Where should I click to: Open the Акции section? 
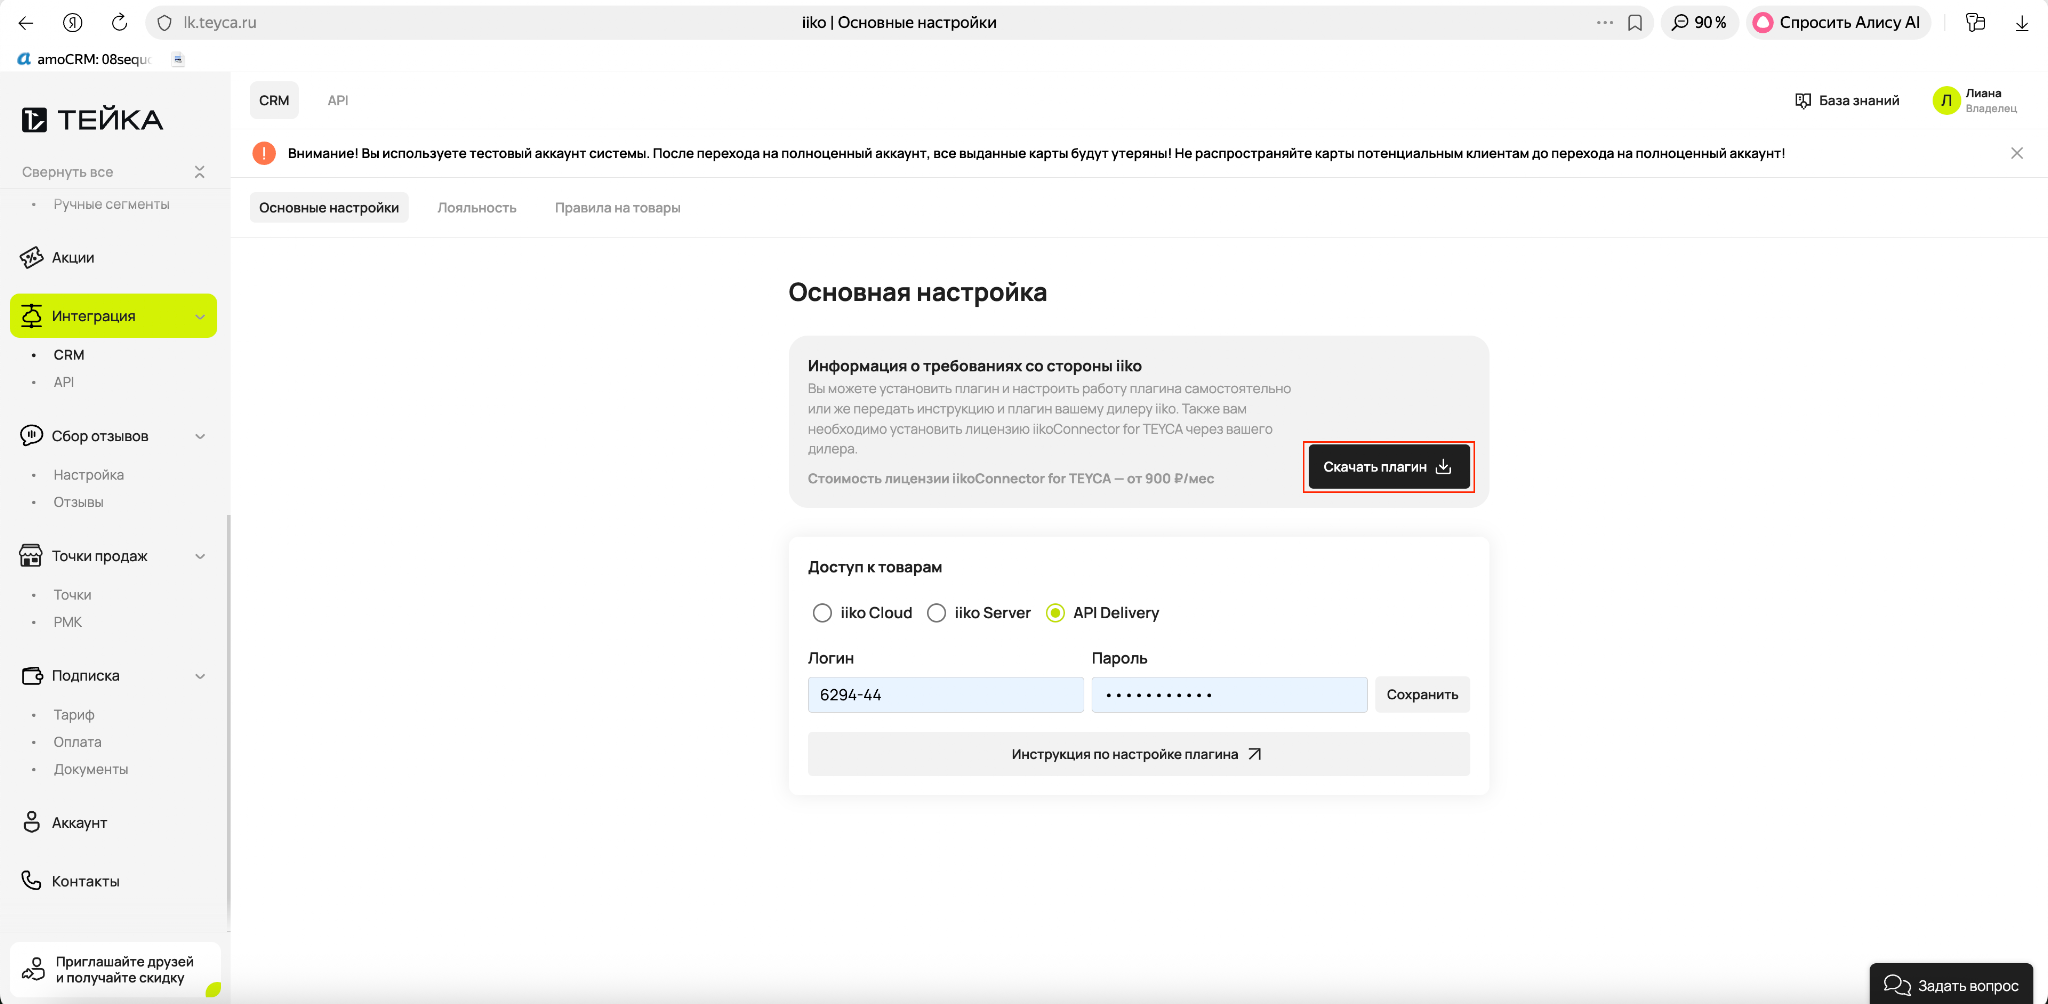point(73,257)
